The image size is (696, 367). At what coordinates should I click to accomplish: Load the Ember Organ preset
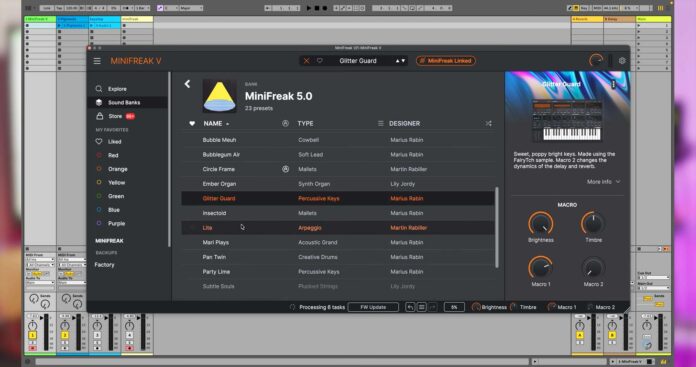tap(338, 184)
